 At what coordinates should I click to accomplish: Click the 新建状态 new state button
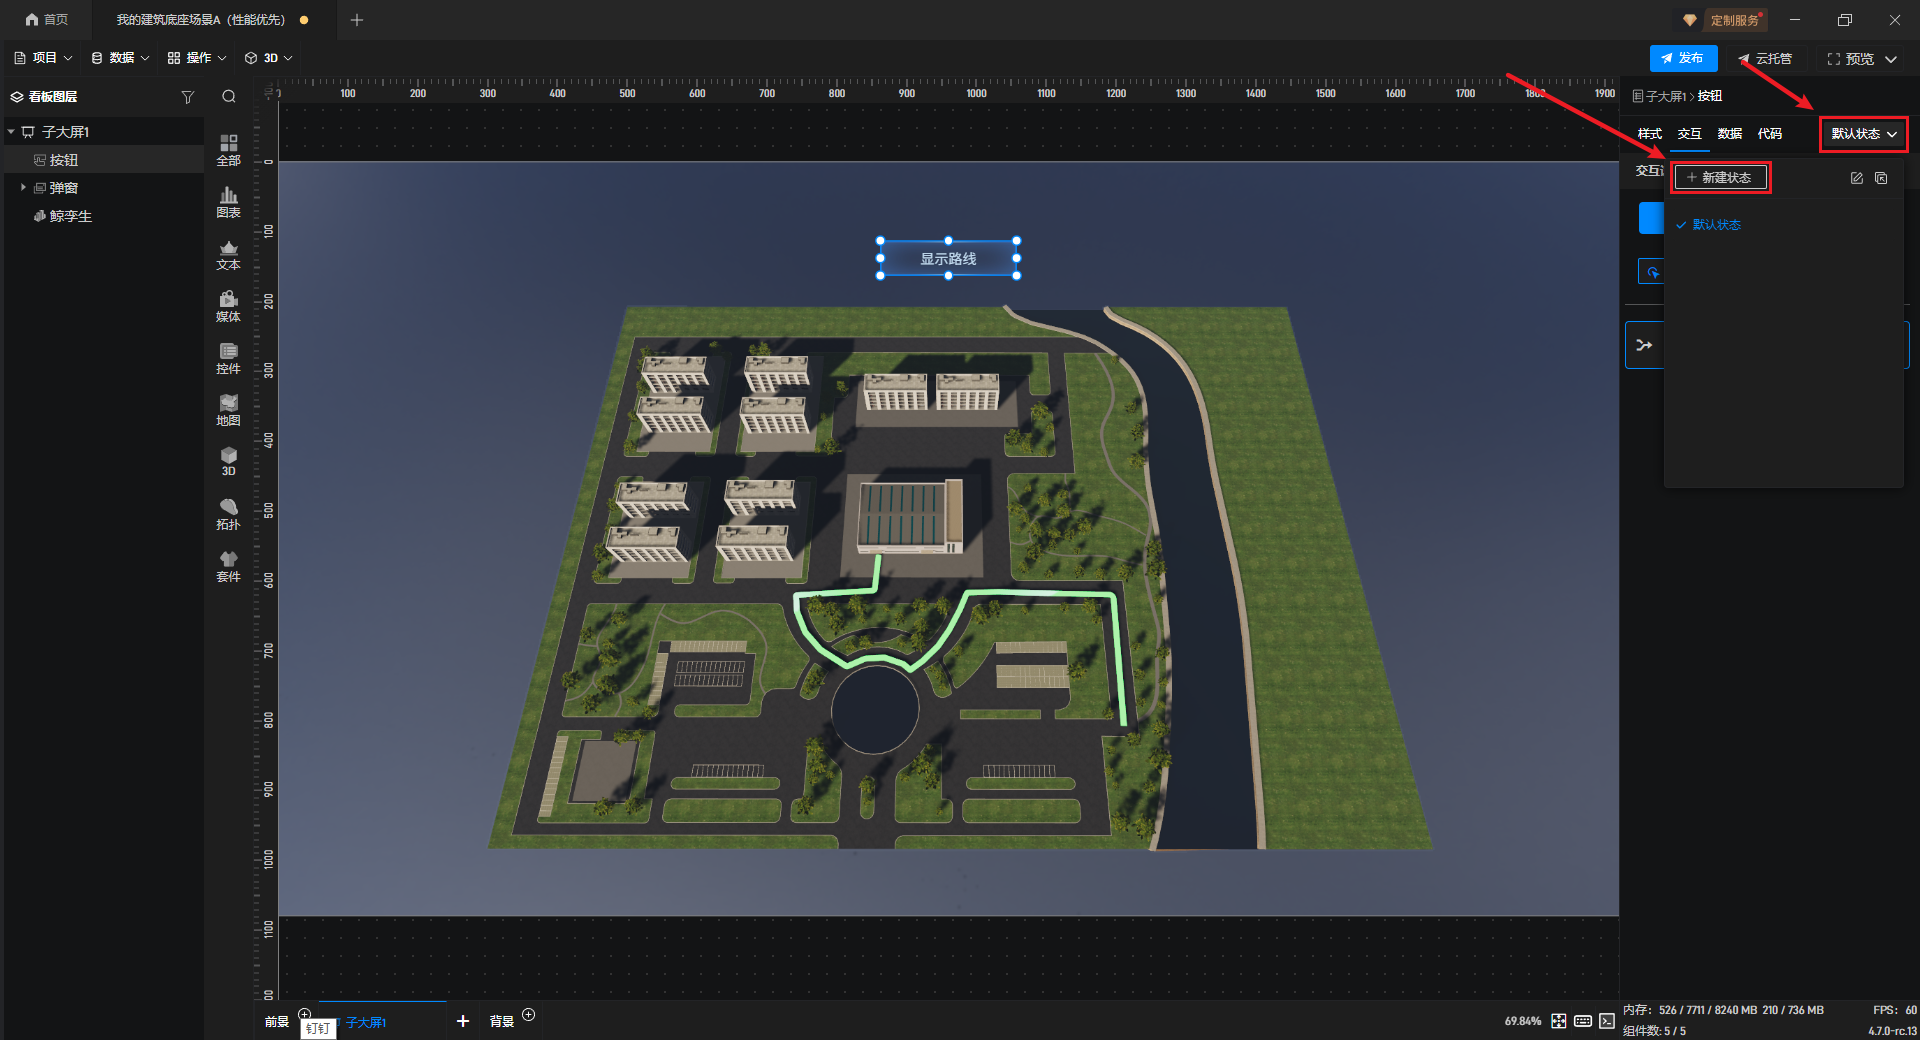(x=1720, y=178)
